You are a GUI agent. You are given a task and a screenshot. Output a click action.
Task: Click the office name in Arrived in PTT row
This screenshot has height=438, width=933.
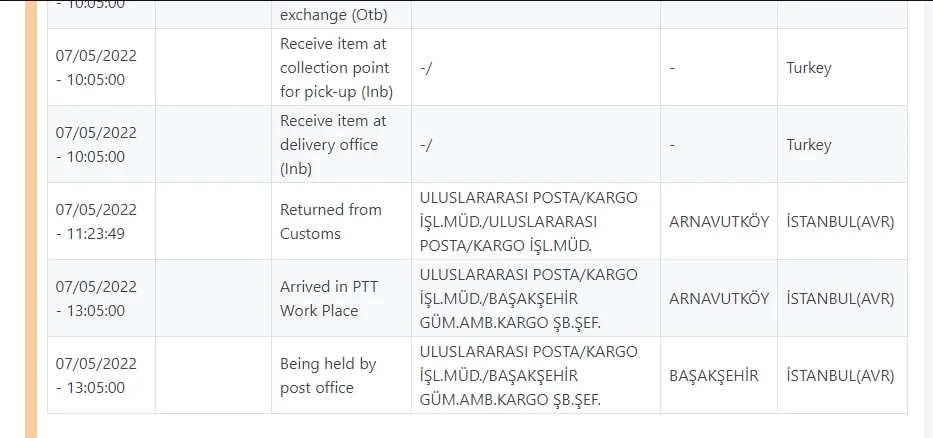click(x=528, y=298)
